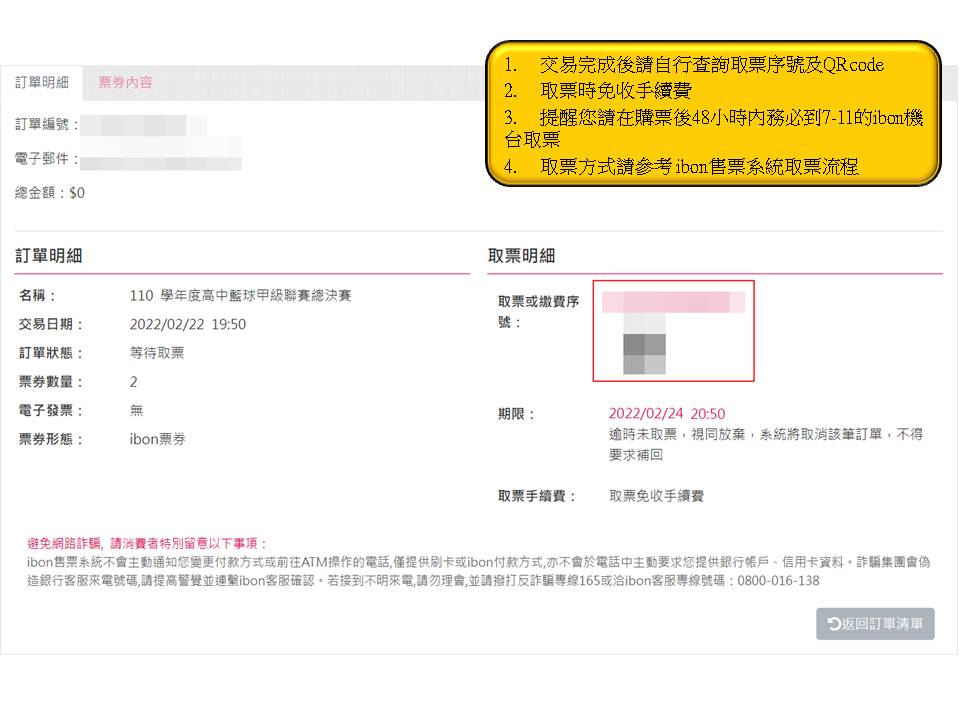
Task: Click the blurred QR code image
Action: [644, 345]
